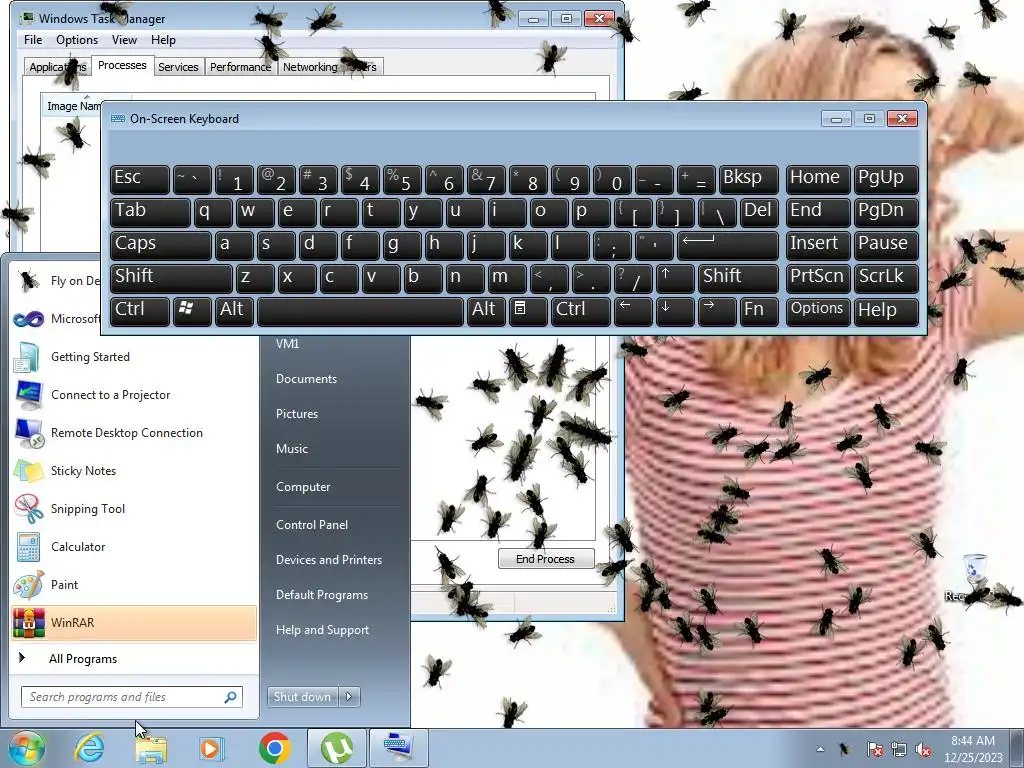Open Internet Explorer from the taskbar
1024x768 pixels.
tap(89, 748)
